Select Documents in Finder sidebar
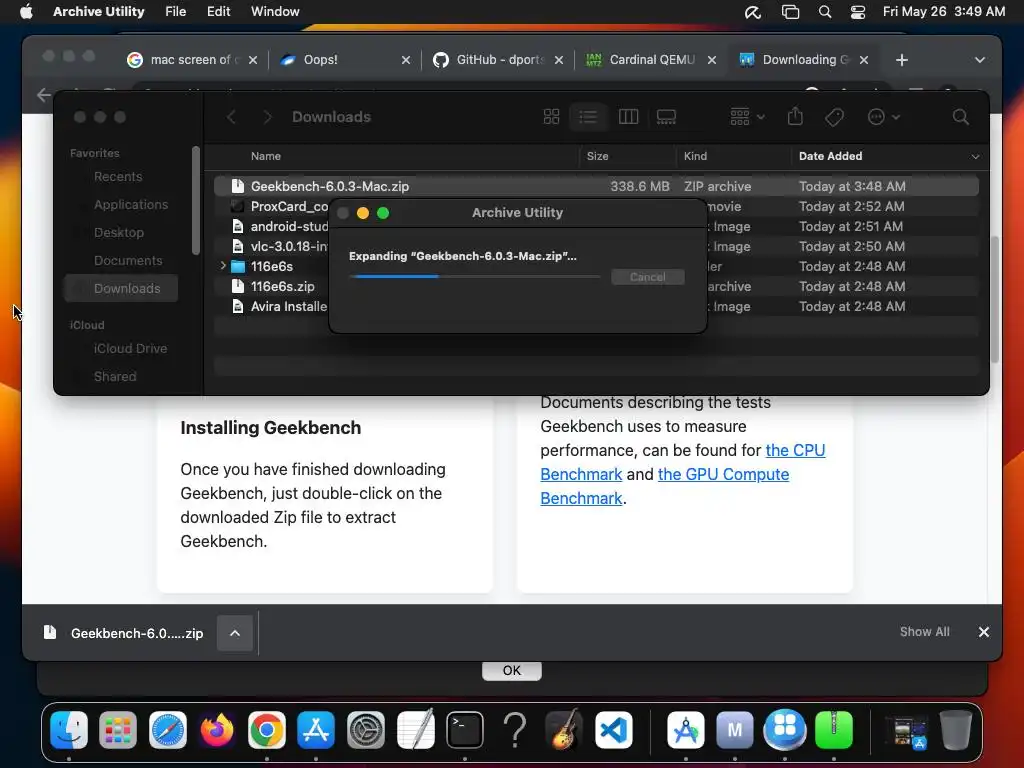 [128, 261]
